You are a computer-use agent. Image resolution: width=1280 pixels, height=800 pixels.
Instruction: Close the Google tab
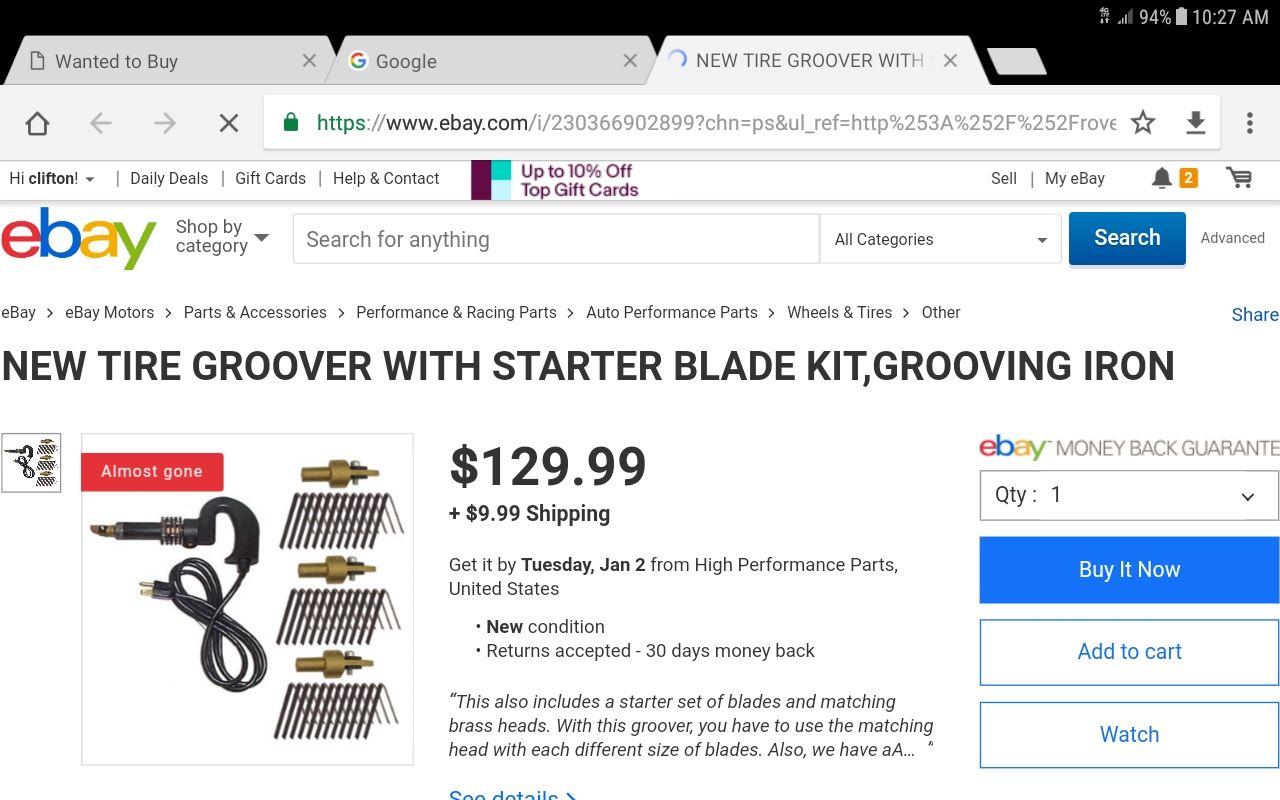point(630,61)
